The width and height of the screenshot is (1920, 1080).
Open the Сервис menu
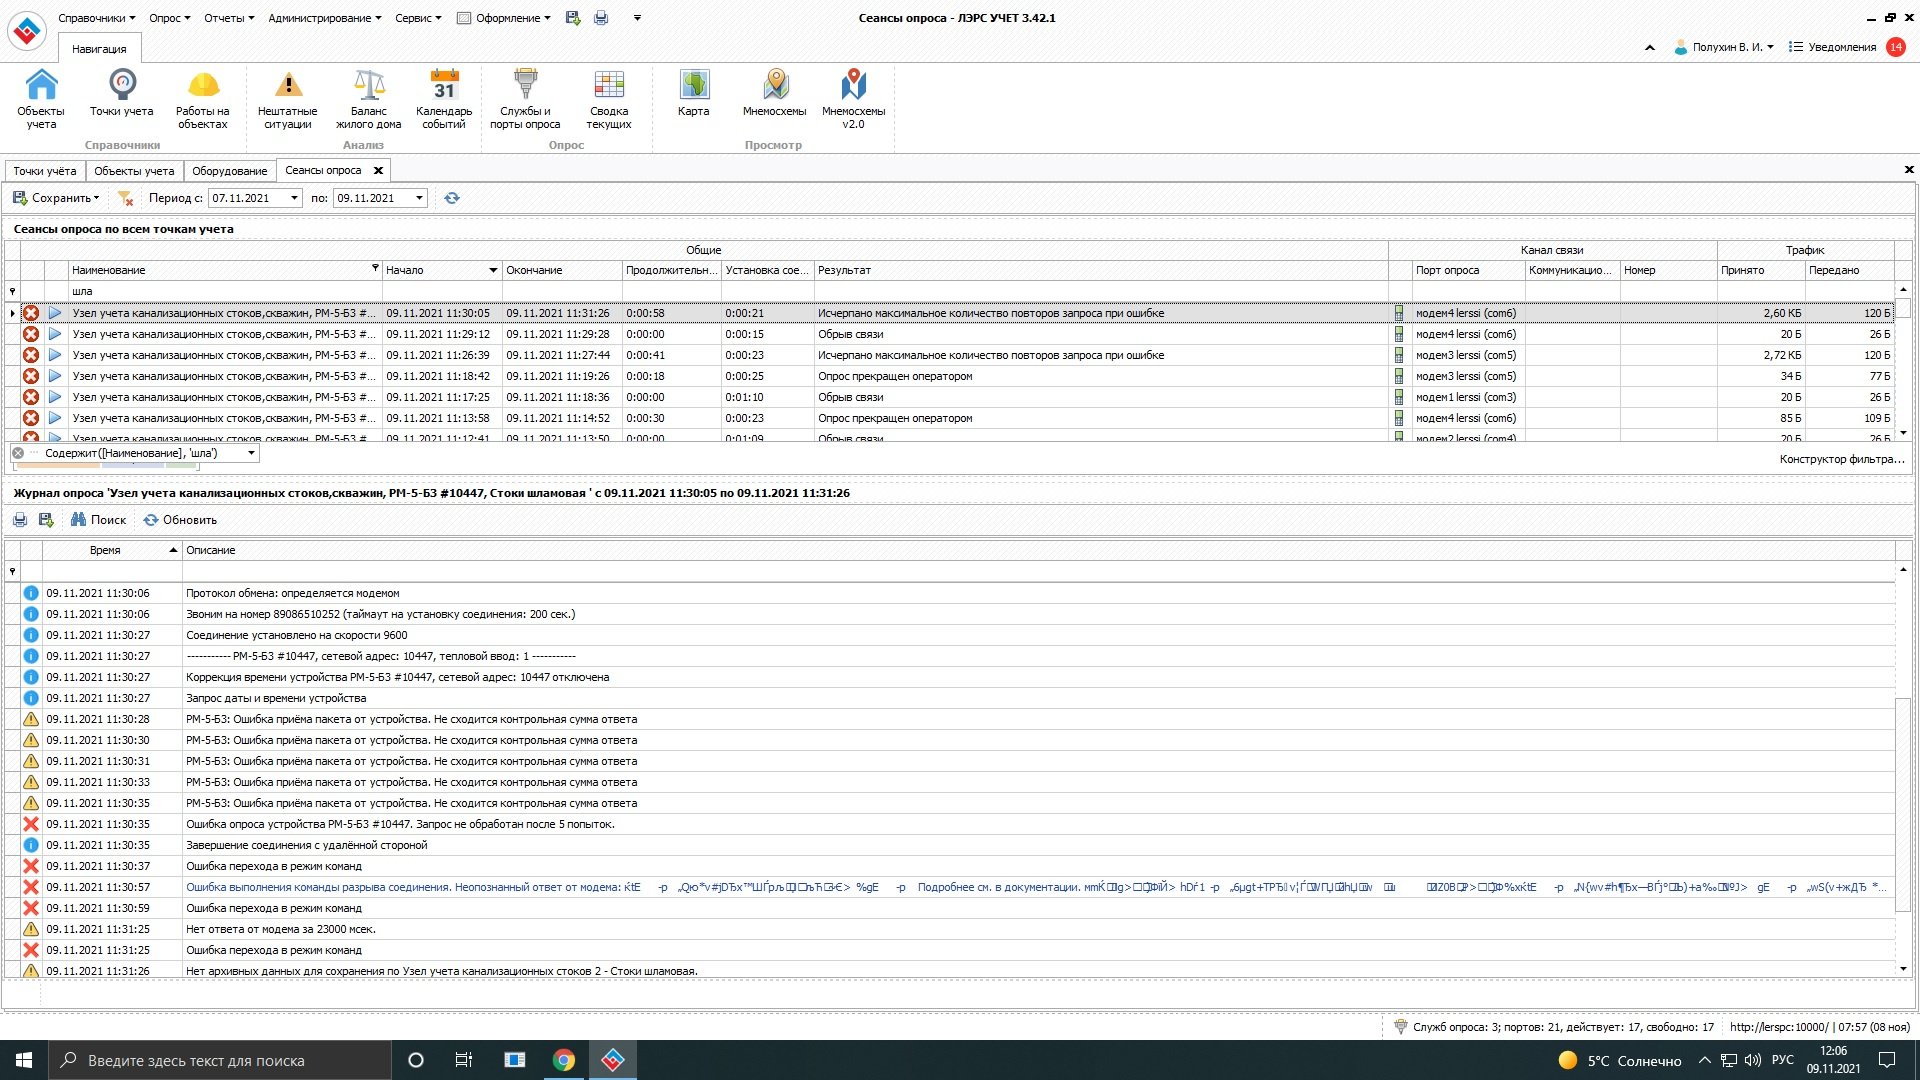click(x=418, y=18)
